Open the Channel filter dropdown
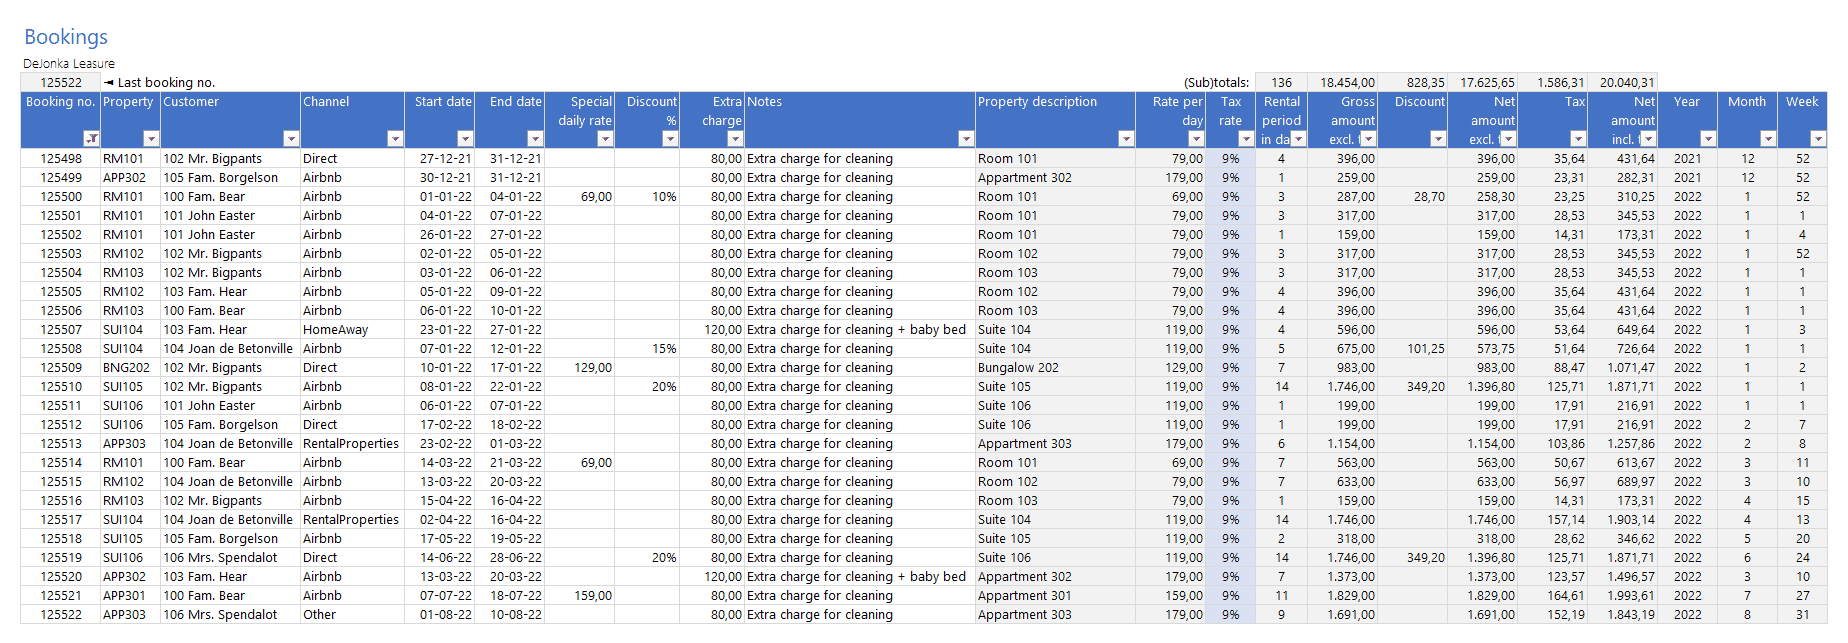 (x=395, y=139)
